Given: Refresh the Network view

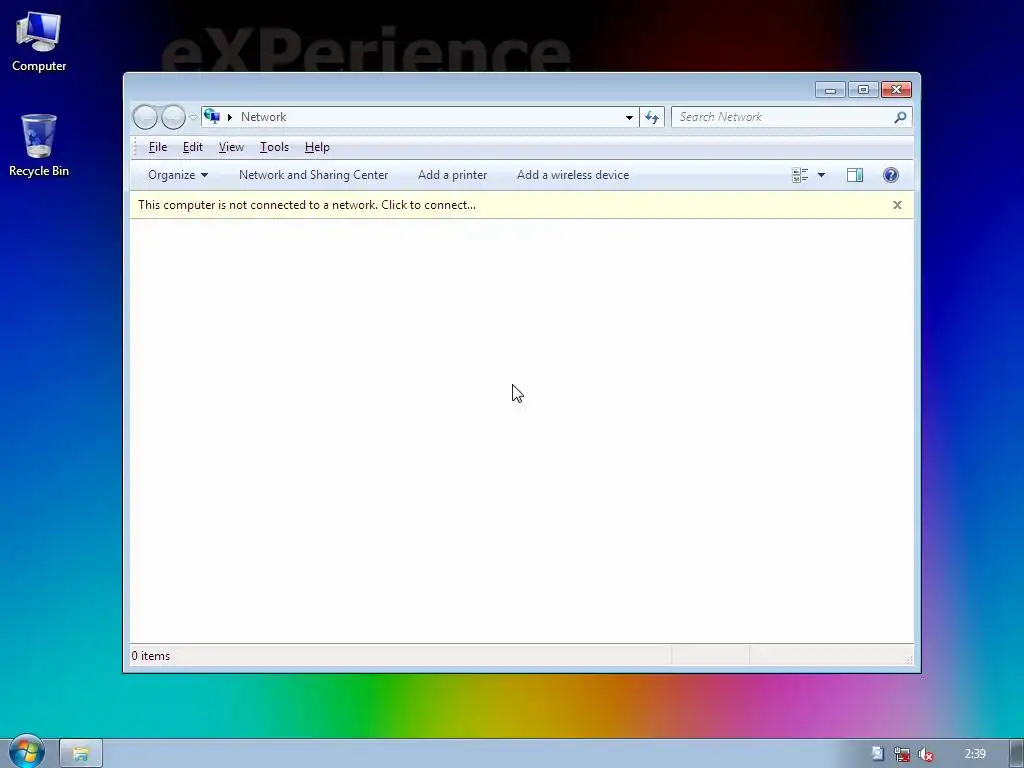Looking at the screenshot, I should click(x=652, y=118).
